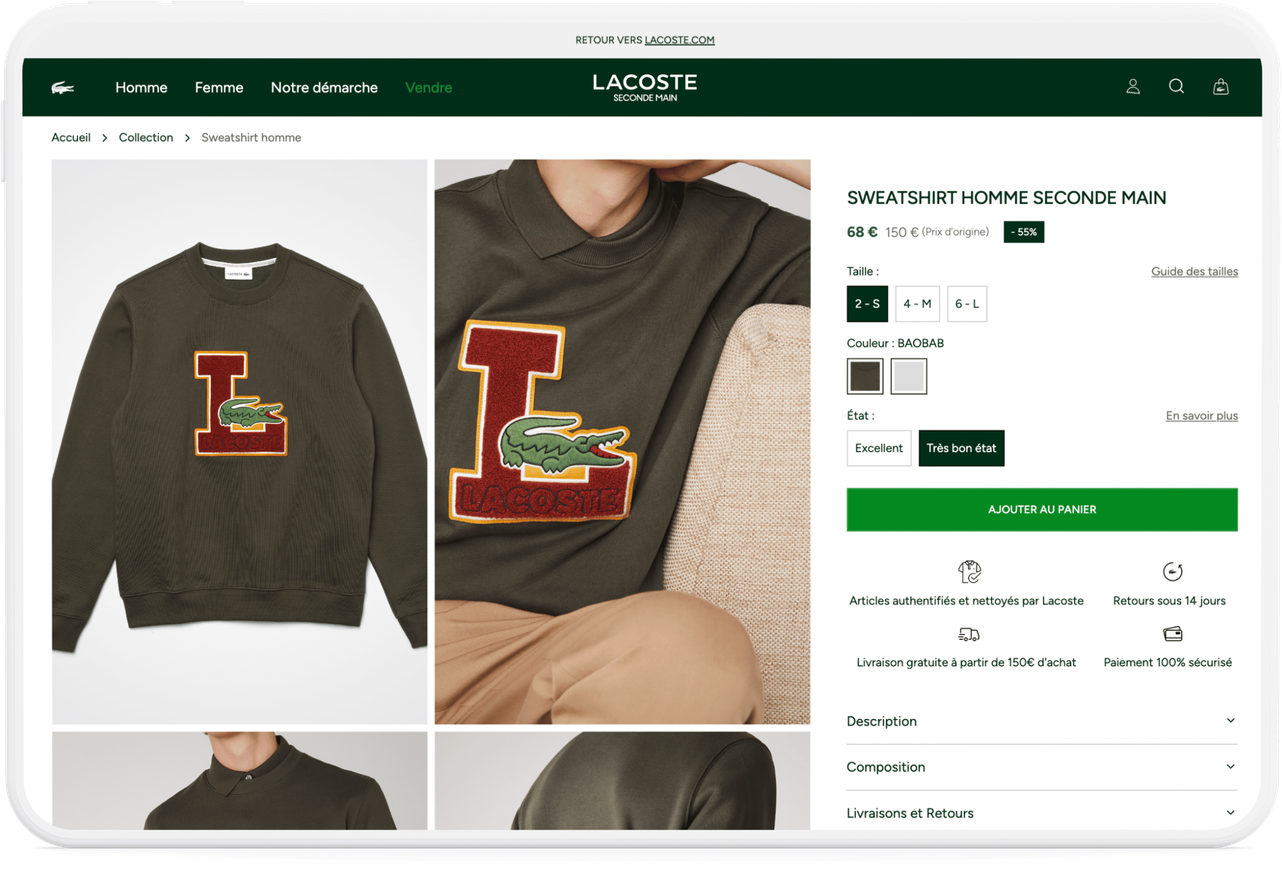Click the crocodile logo in the header
The image size is (1282, 869).
63,88
